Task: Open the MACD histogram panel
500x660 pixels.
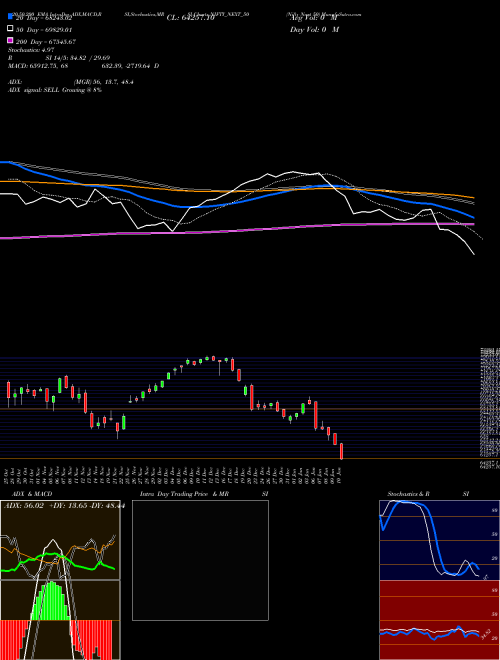Action: [60, 620]
